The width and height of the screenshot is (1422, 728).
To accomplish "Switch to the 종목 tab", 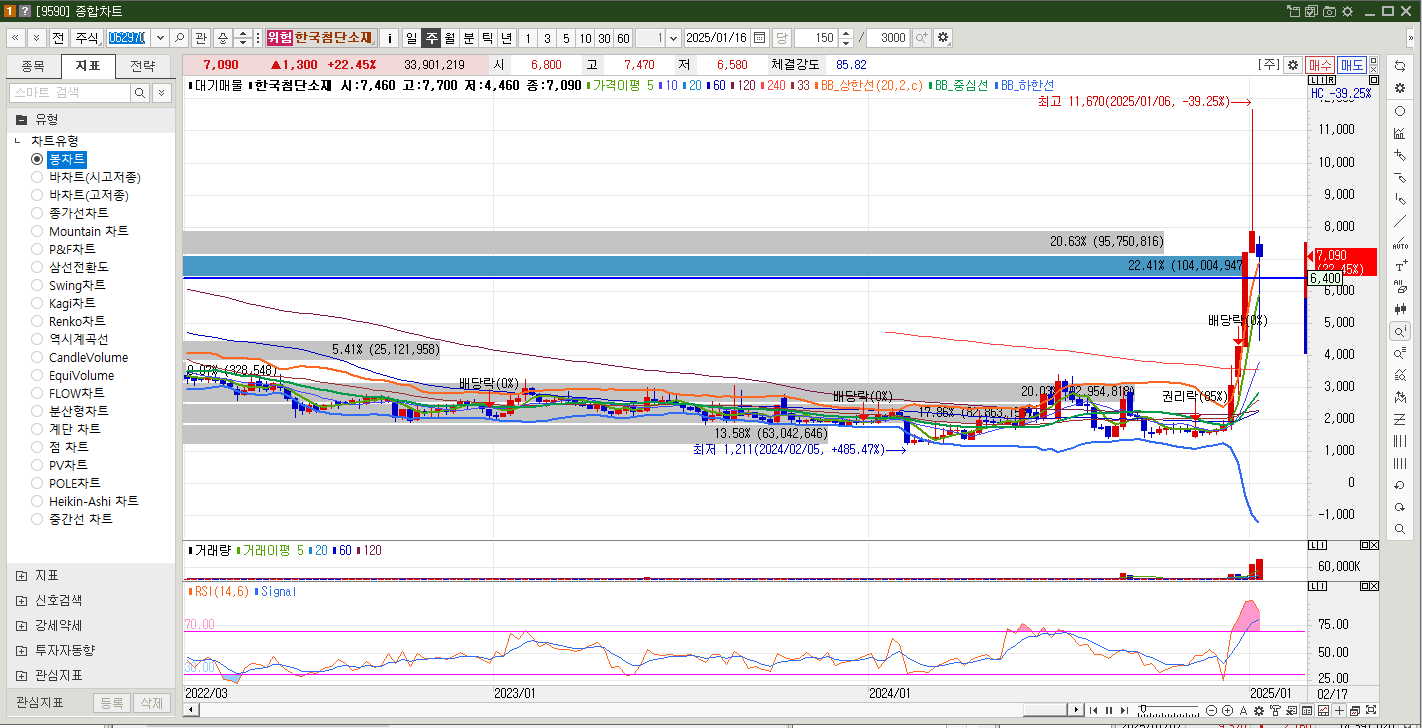I will 33,67.
